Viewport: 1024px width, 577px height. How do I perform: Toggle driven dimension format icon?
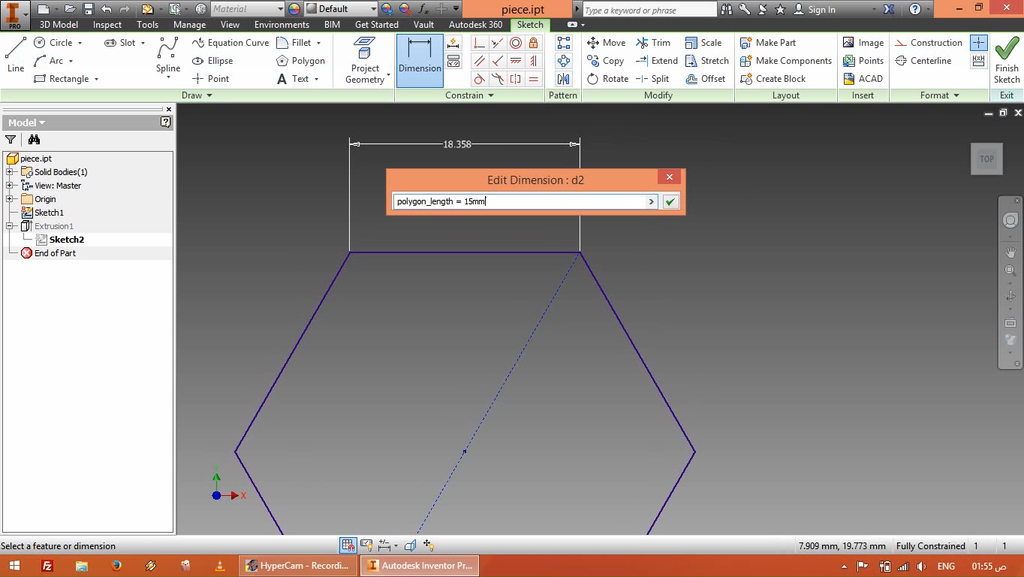point(978,61)
